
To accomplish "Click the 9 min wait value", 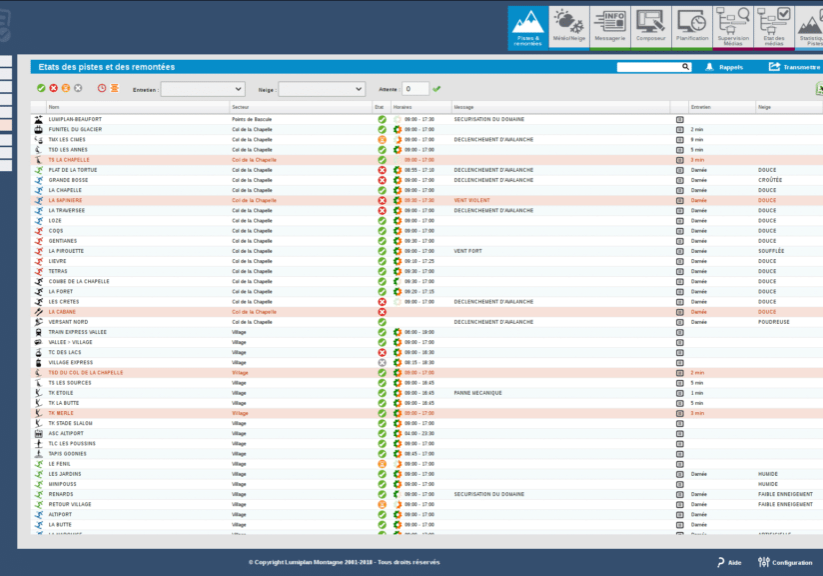I will [697, 140].
